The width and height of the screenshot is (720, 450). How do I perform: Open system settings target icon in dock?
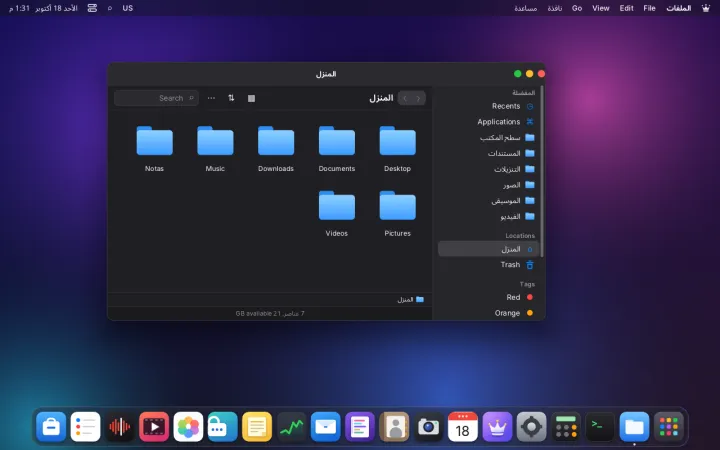point(531,427)
